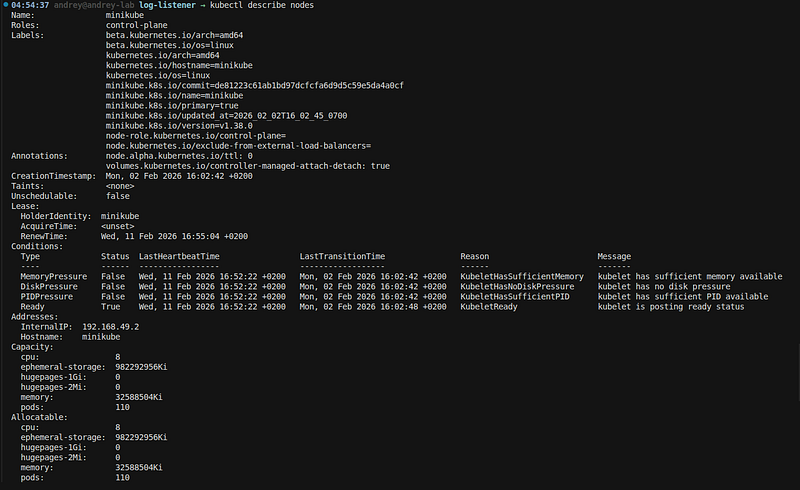
Task: Click the 'kubelet is posting ready status' message
Action: pyautogui.click(x=671, y=307)
